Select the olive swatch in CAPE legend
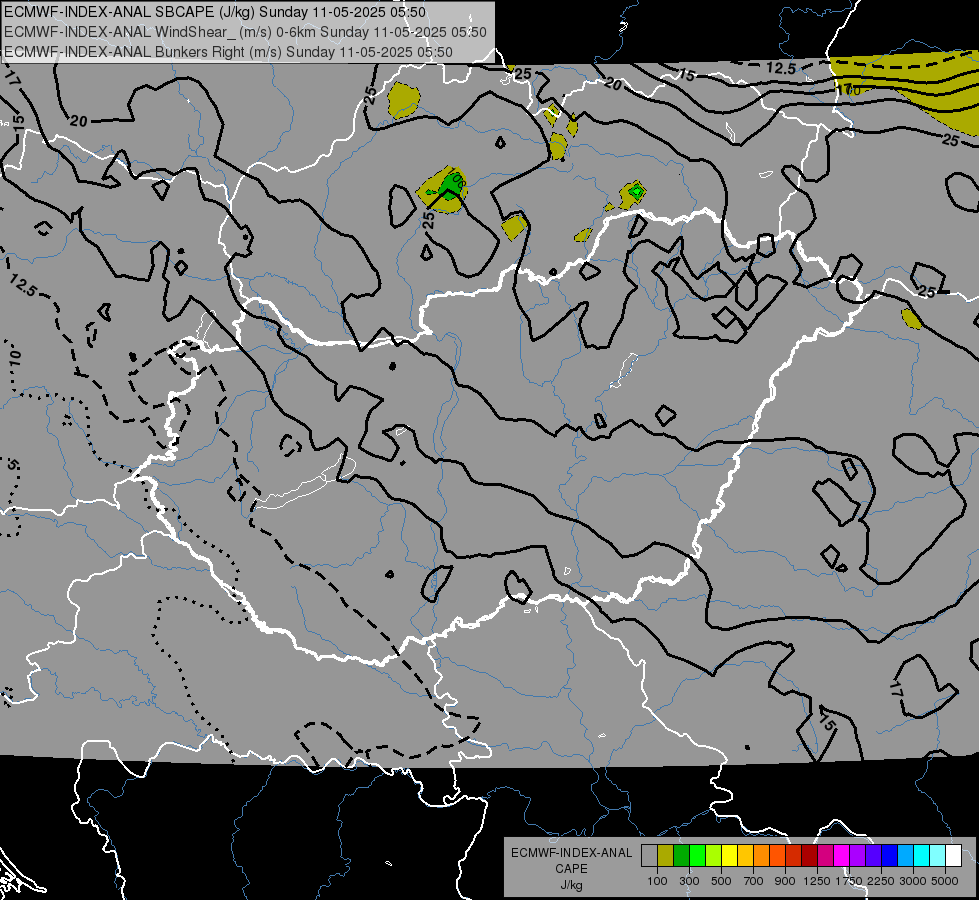 pyautogui.click(x=666, y=856)
